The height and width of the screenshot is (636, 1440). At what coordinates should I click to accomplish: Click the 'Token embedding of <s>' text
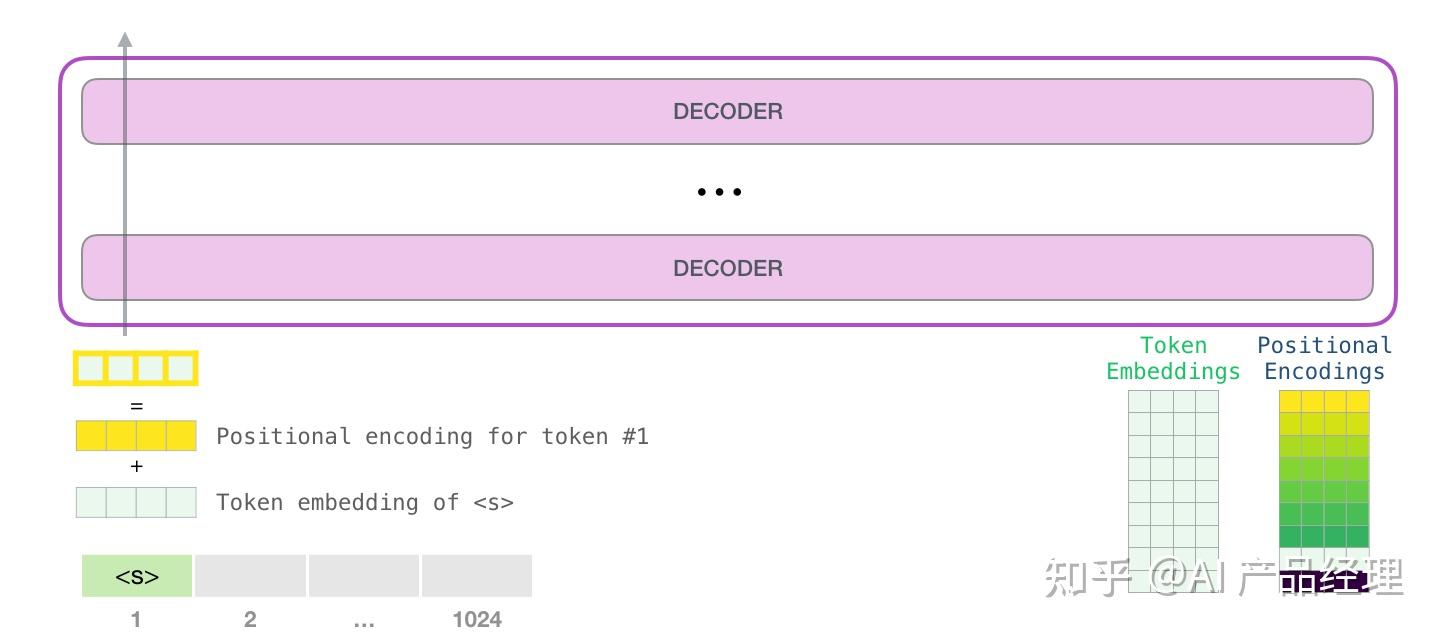(x=365, y=502)
